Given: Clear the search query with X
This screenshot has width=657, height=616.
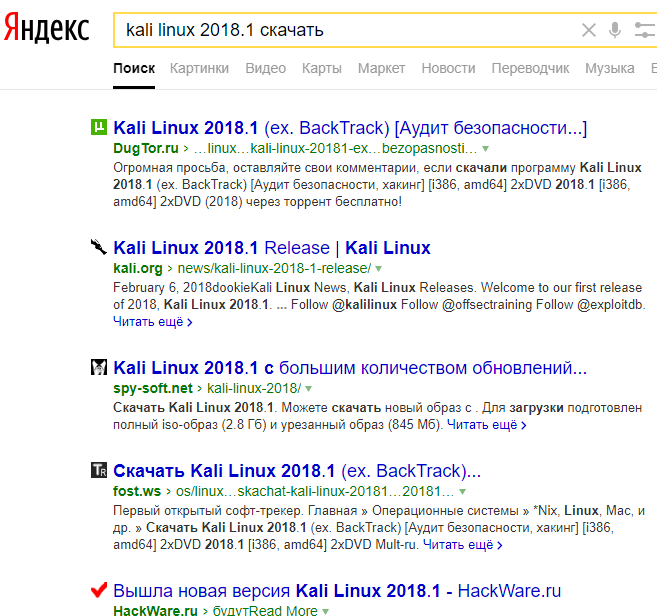Looking at the screenshot, I should tap(589, 30).
